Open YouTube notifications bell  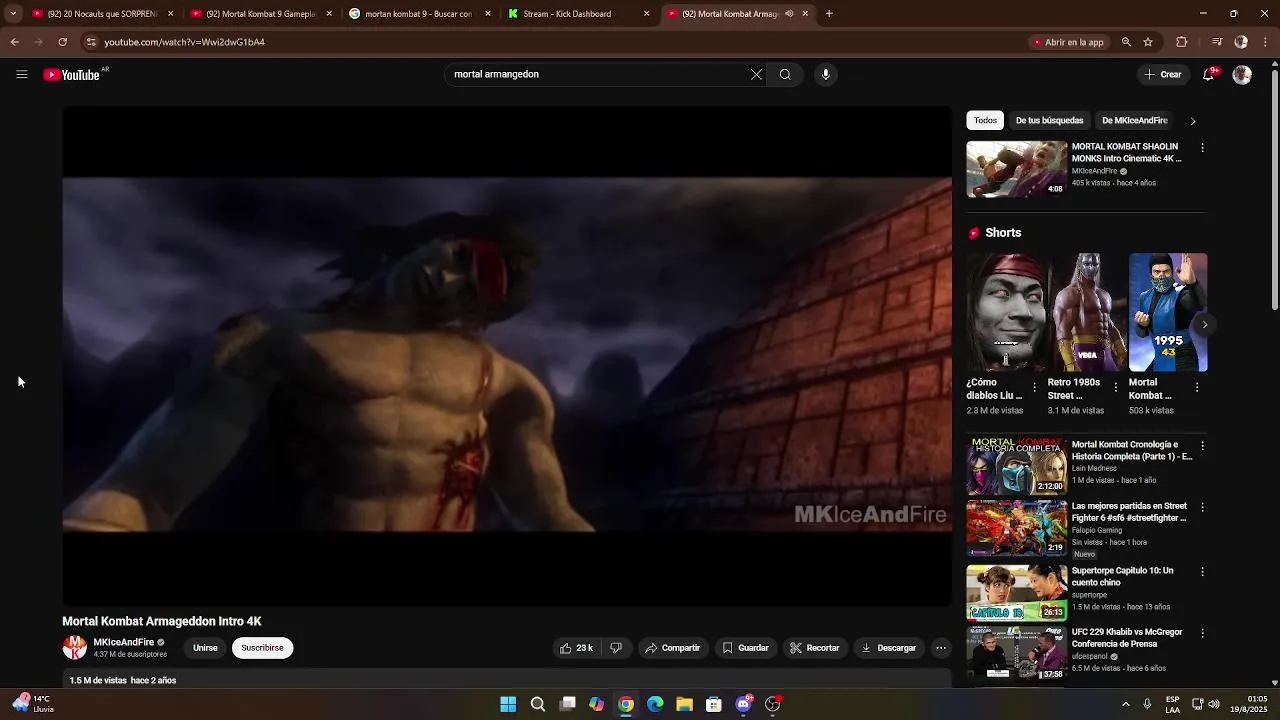pyautogui.click(x=1208, y=74)
